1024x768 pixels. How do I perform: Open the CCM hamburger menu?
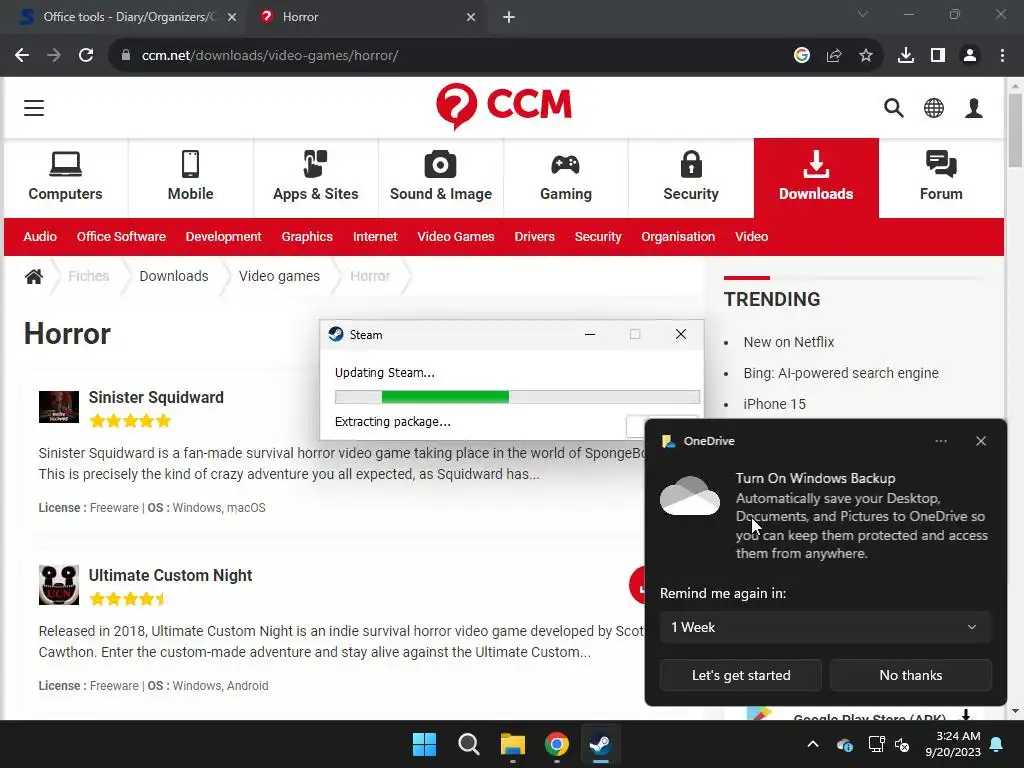pos(34,108)
